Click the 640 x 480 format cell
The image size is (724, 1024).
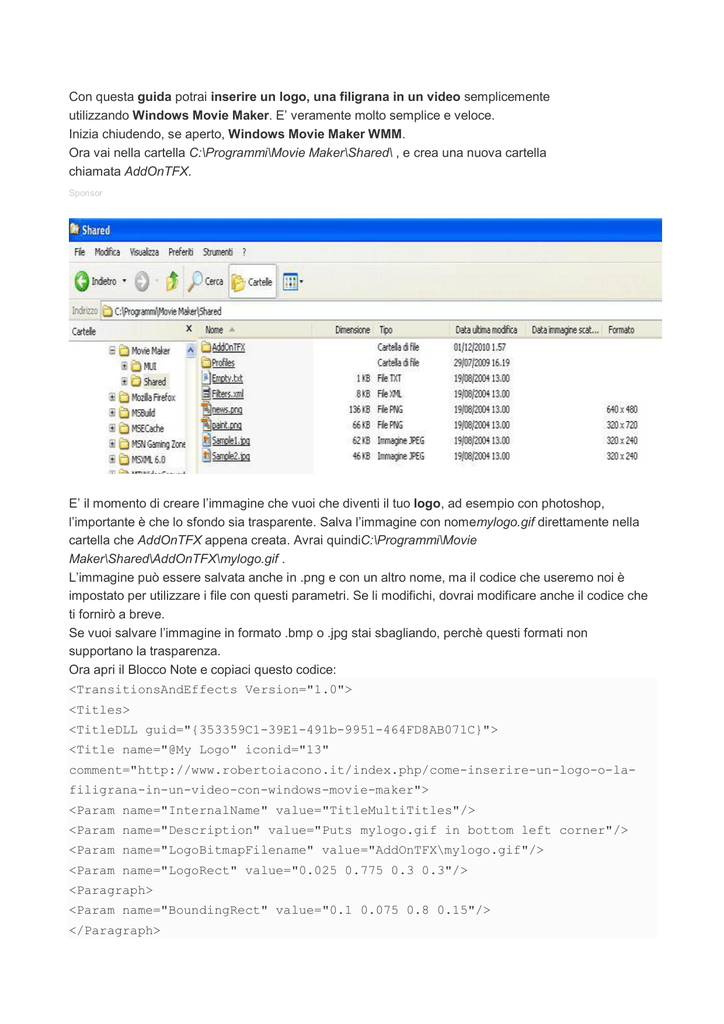[x=622, y=409]
